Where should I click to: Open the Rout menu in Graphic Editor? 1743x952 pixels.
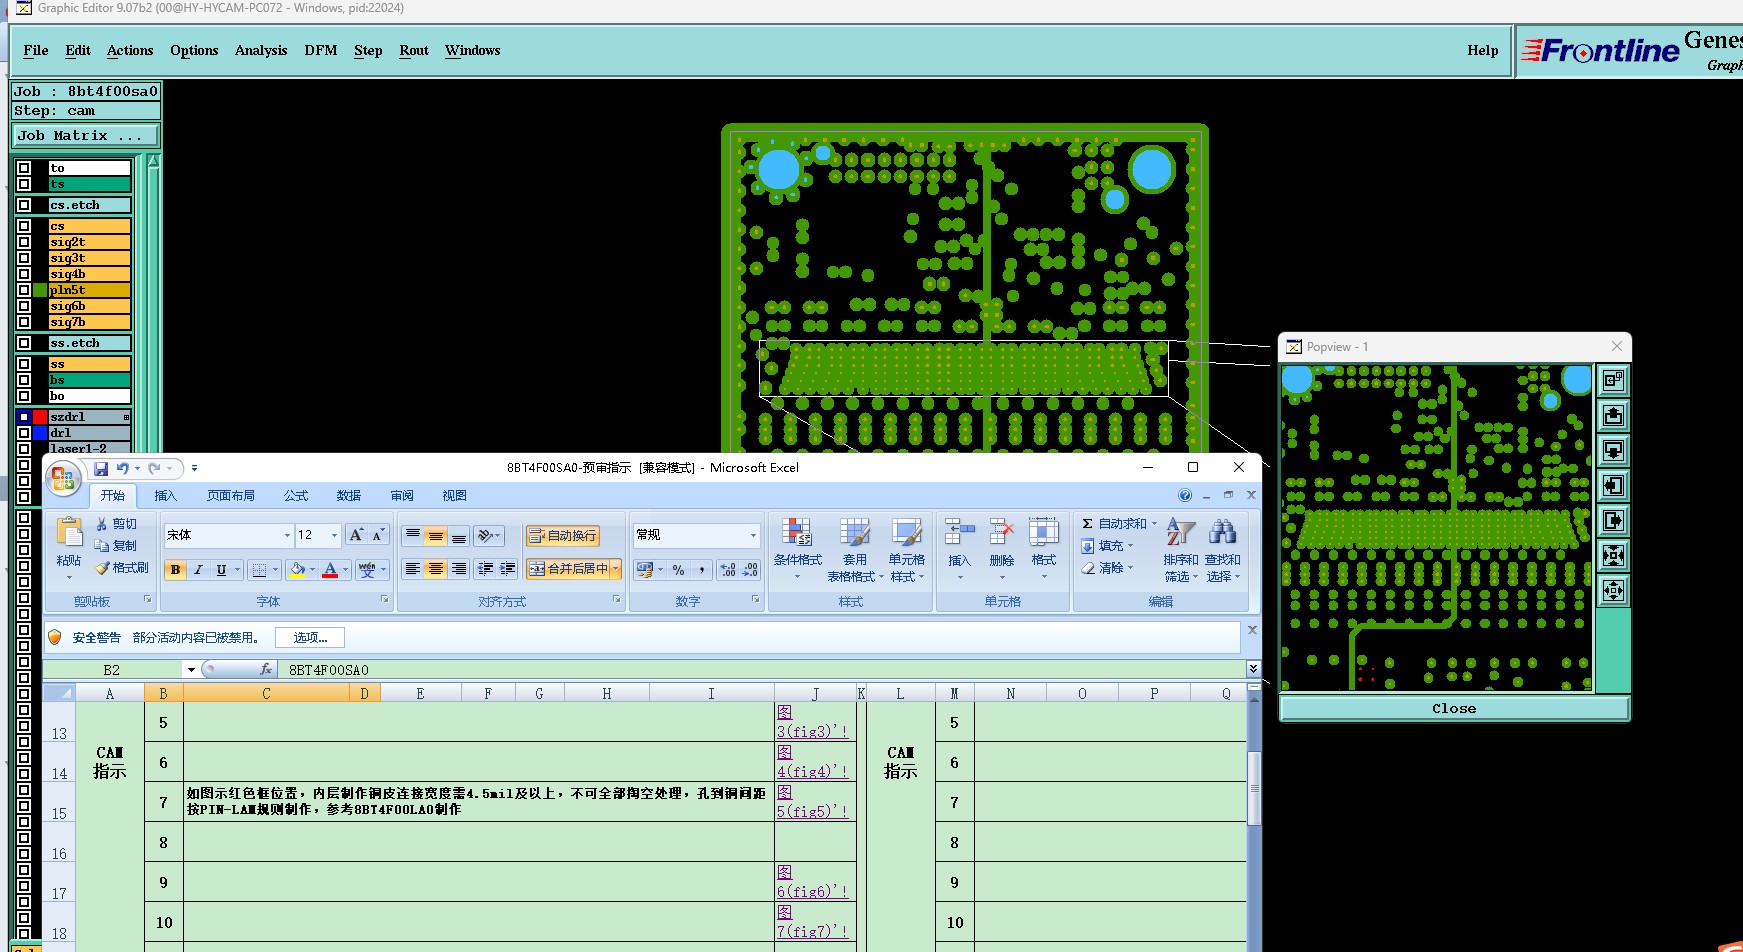point(414,50)
